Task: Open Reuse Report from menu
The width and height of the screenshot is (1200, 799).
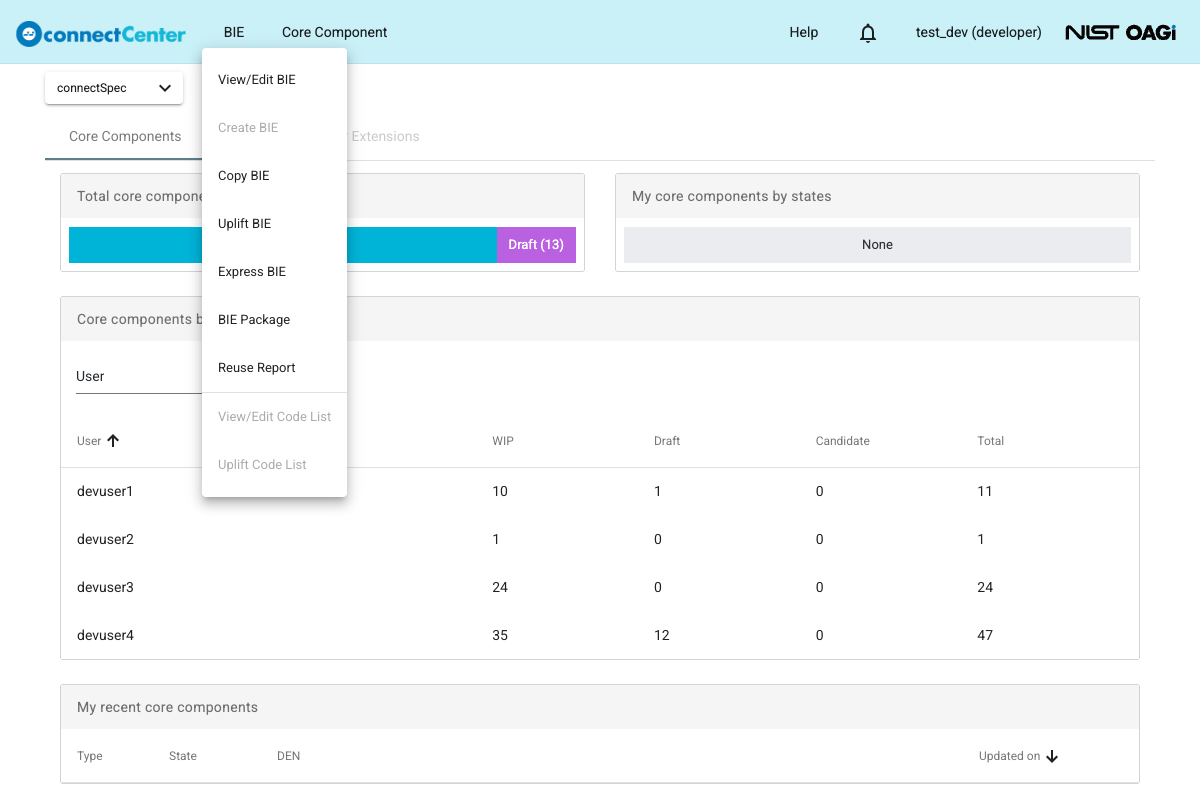Action: 274,368
